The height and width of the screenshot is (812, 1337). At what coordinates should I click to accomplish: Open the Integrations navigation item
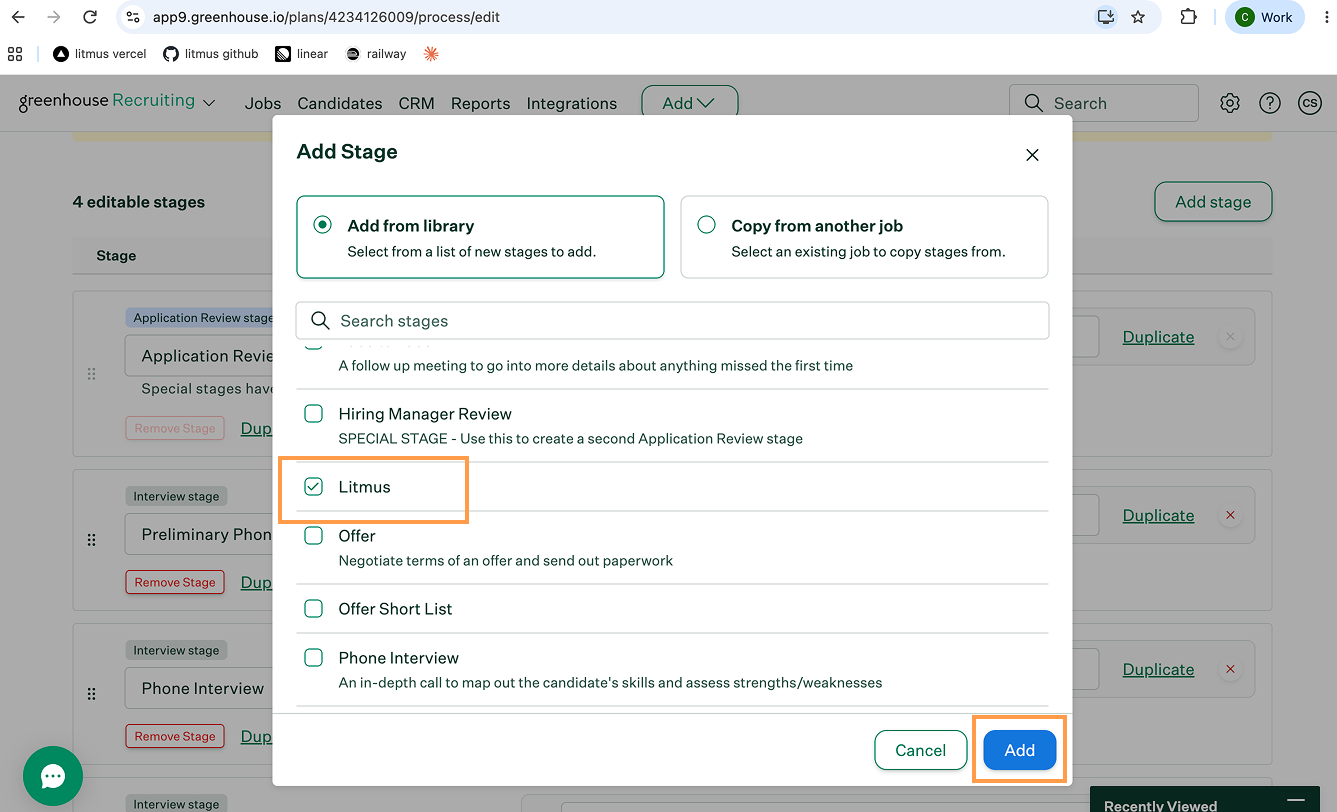[x=572, y=103]
